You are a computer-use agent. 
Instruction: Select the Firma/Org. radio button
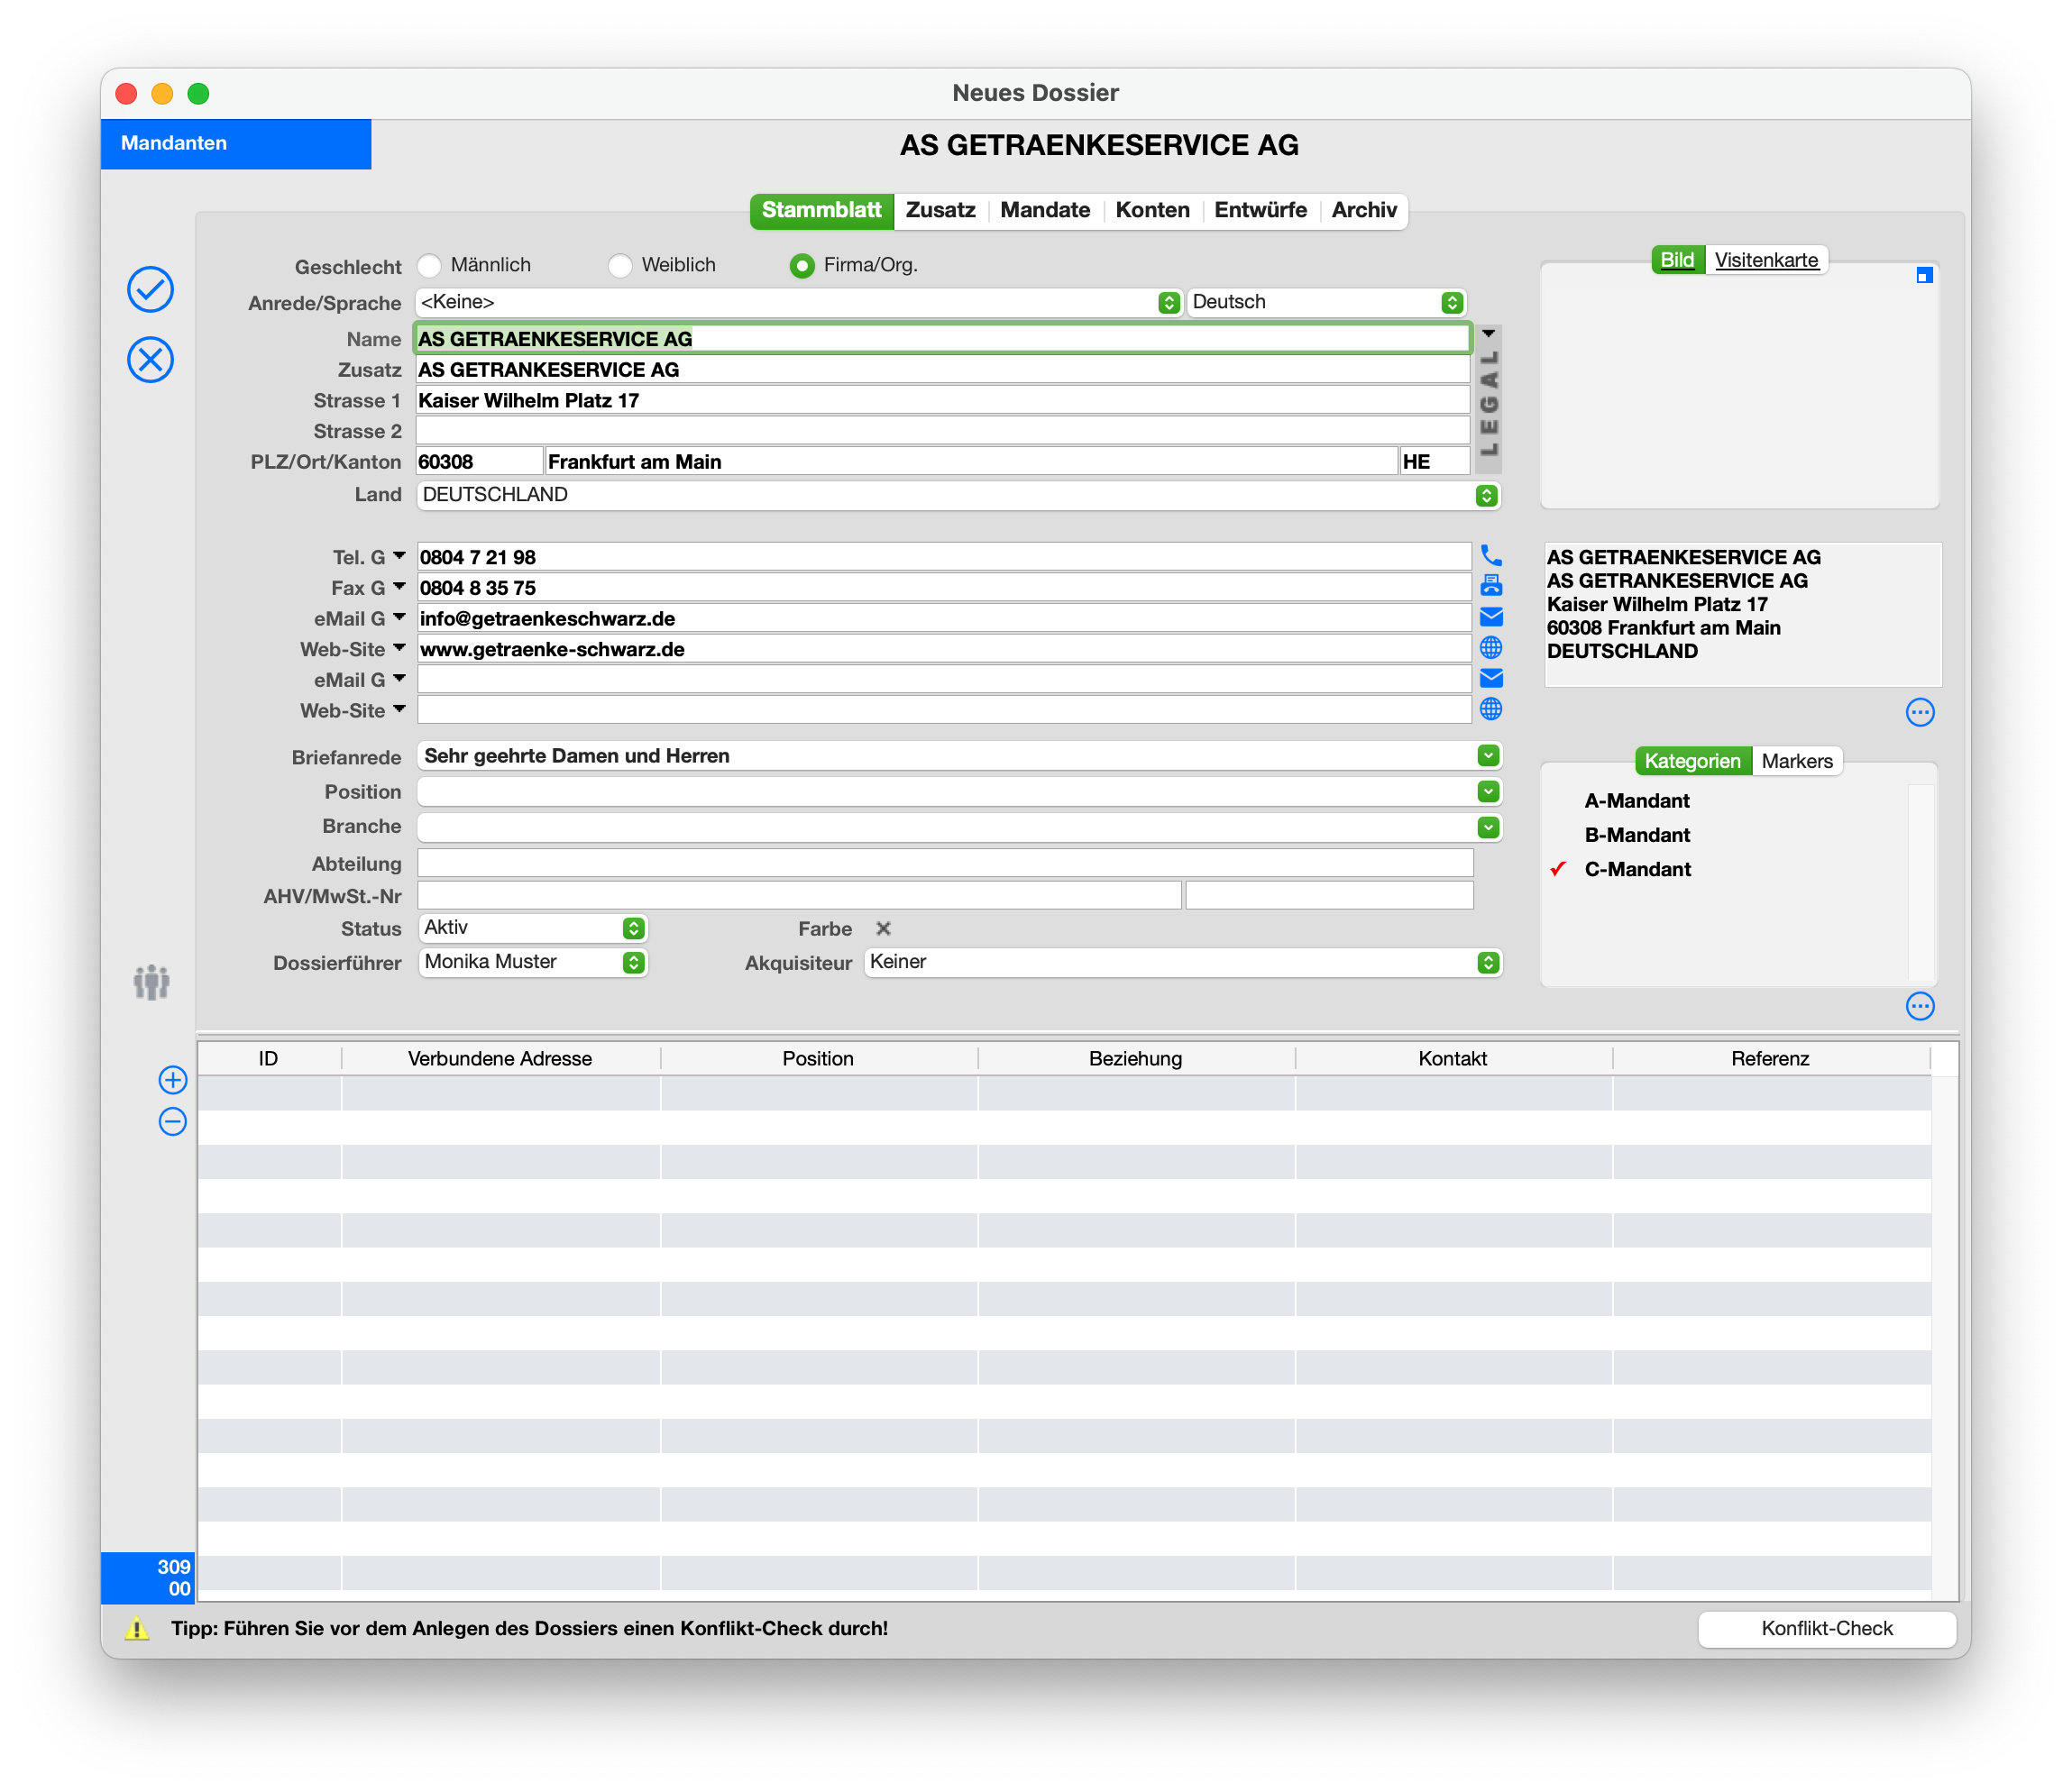[802, 266]
